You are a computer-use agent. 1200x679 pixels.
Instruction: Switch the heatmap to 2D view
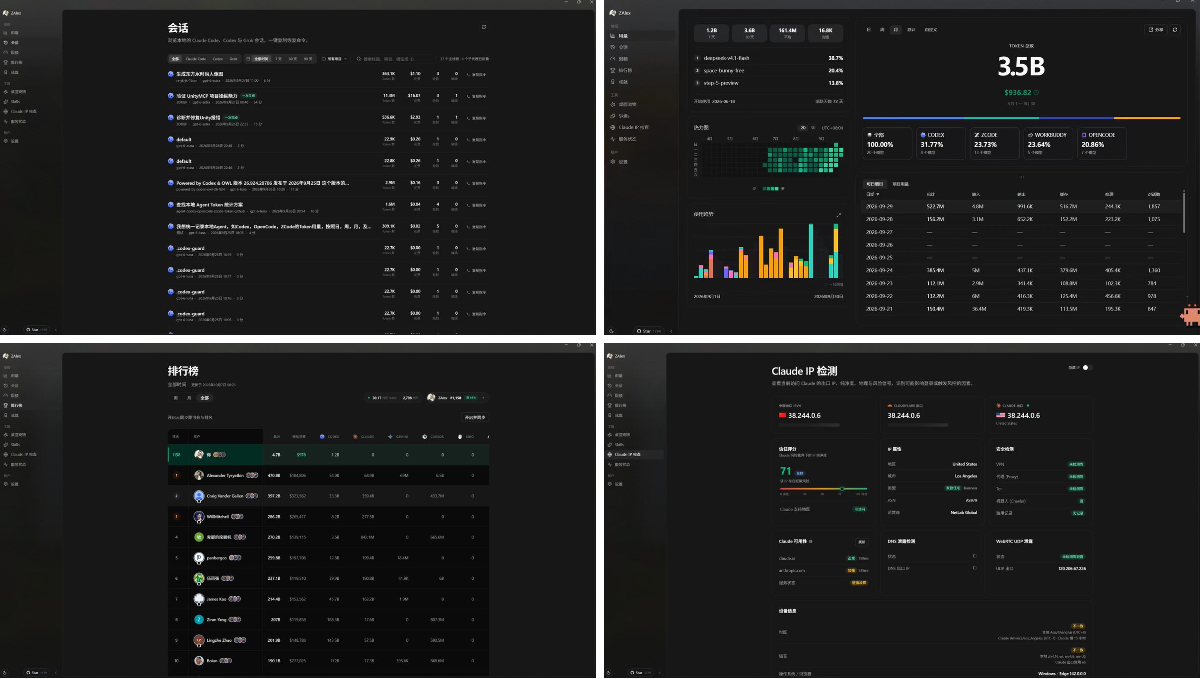[802, 128]
